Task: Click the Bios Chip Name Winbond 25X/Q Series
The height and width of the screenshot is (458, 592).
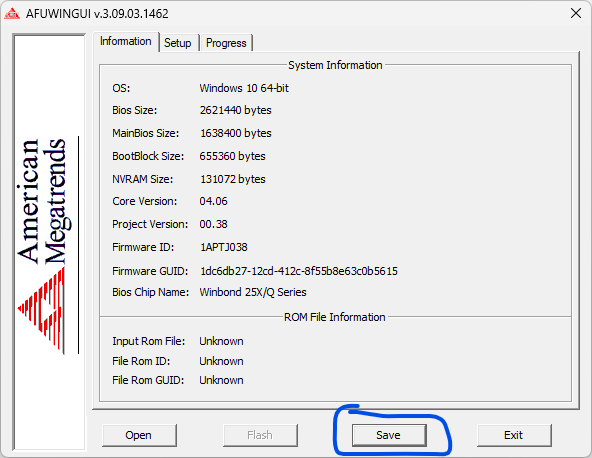Action: [253, 292]
